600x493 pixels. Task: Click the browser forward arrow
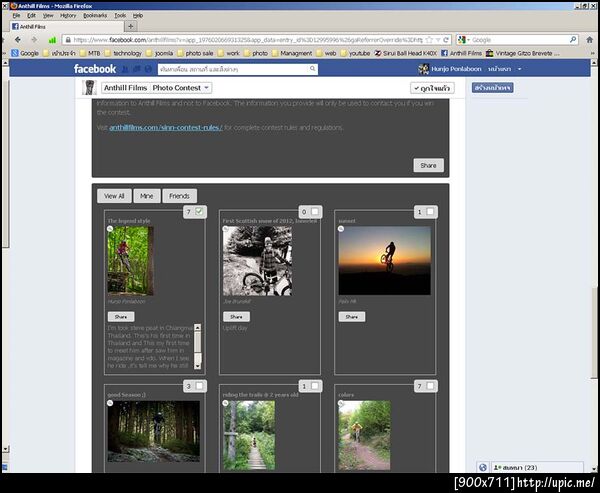34,39
